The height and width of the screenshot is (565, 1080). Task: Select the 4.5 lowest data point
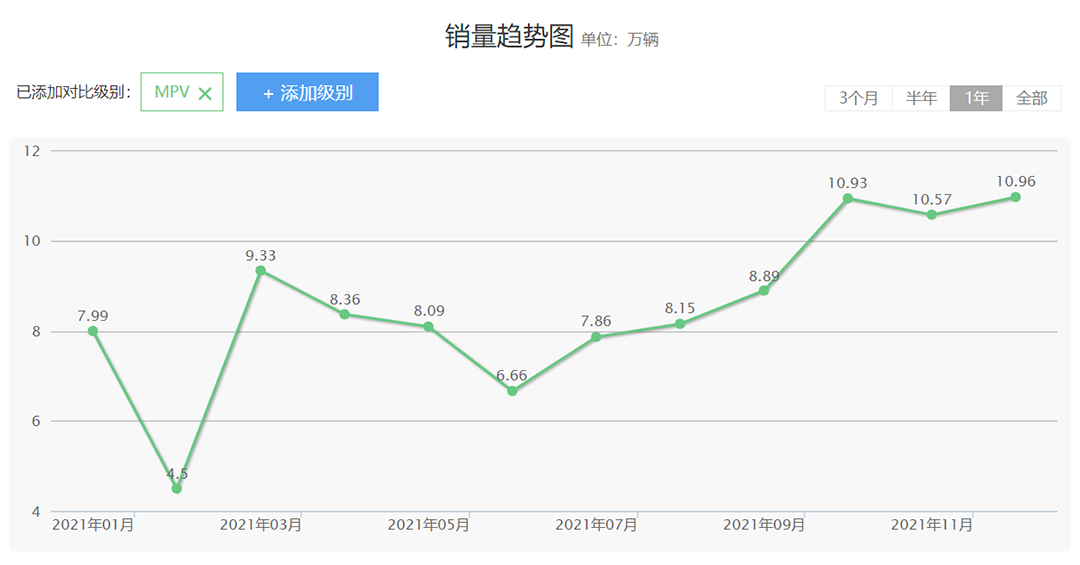[x=177, y=488]
